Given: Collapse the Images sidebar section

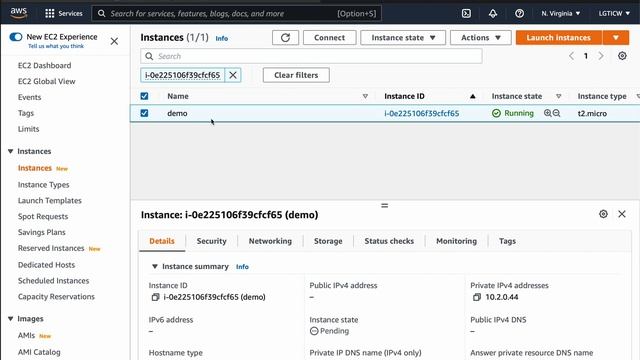Looking at the screenshot, I should [11, 319].
